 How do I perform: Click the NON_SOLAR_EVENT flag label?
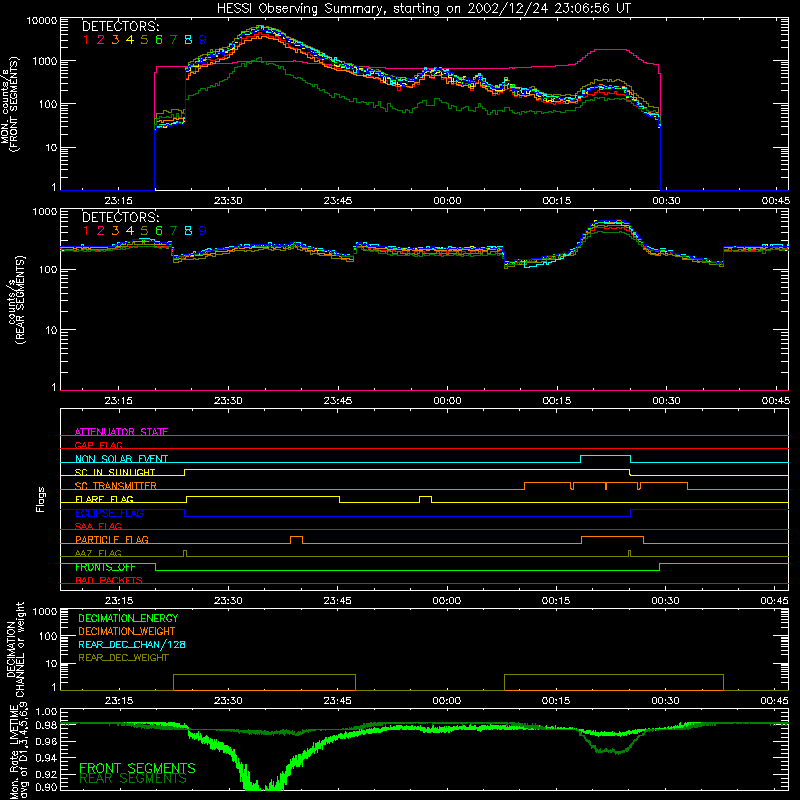tap(121, 459)
